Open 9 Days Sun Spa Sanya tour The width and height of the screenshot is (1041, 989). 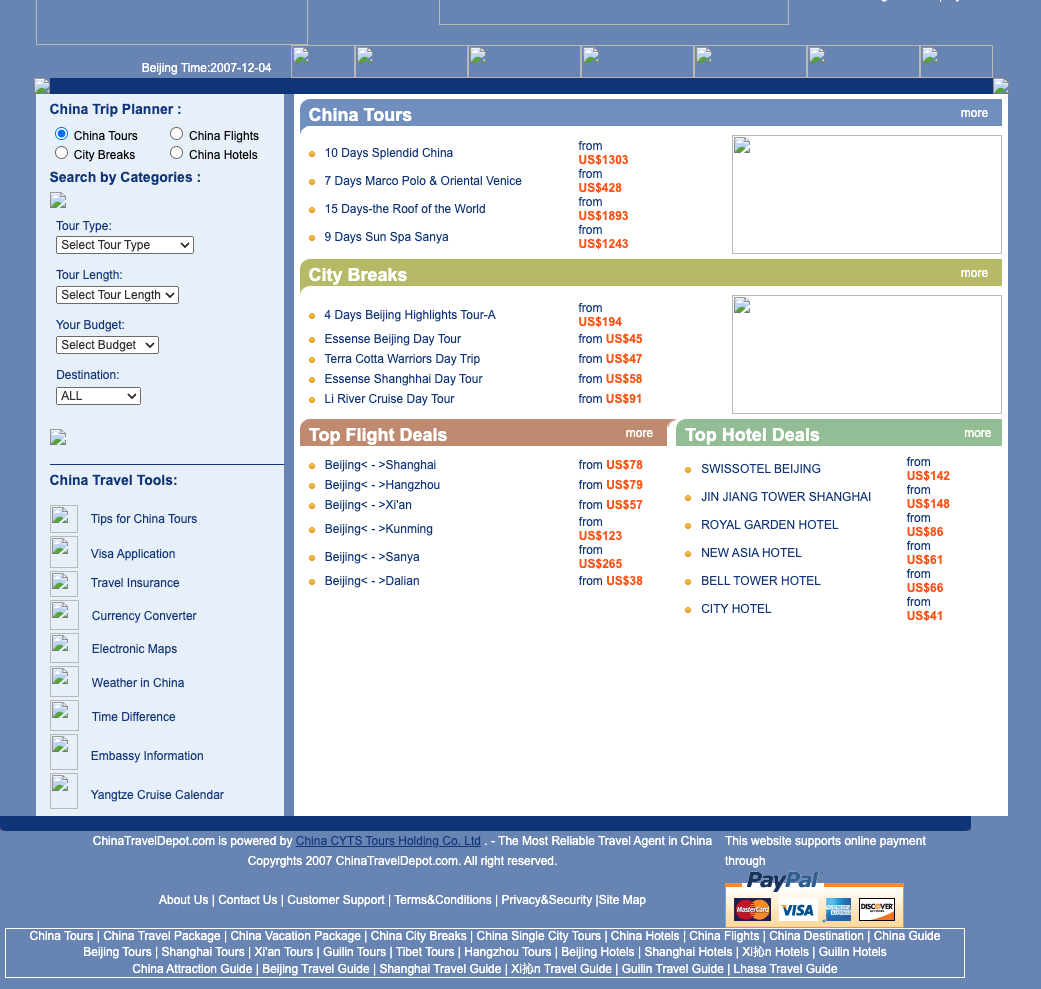386,236
